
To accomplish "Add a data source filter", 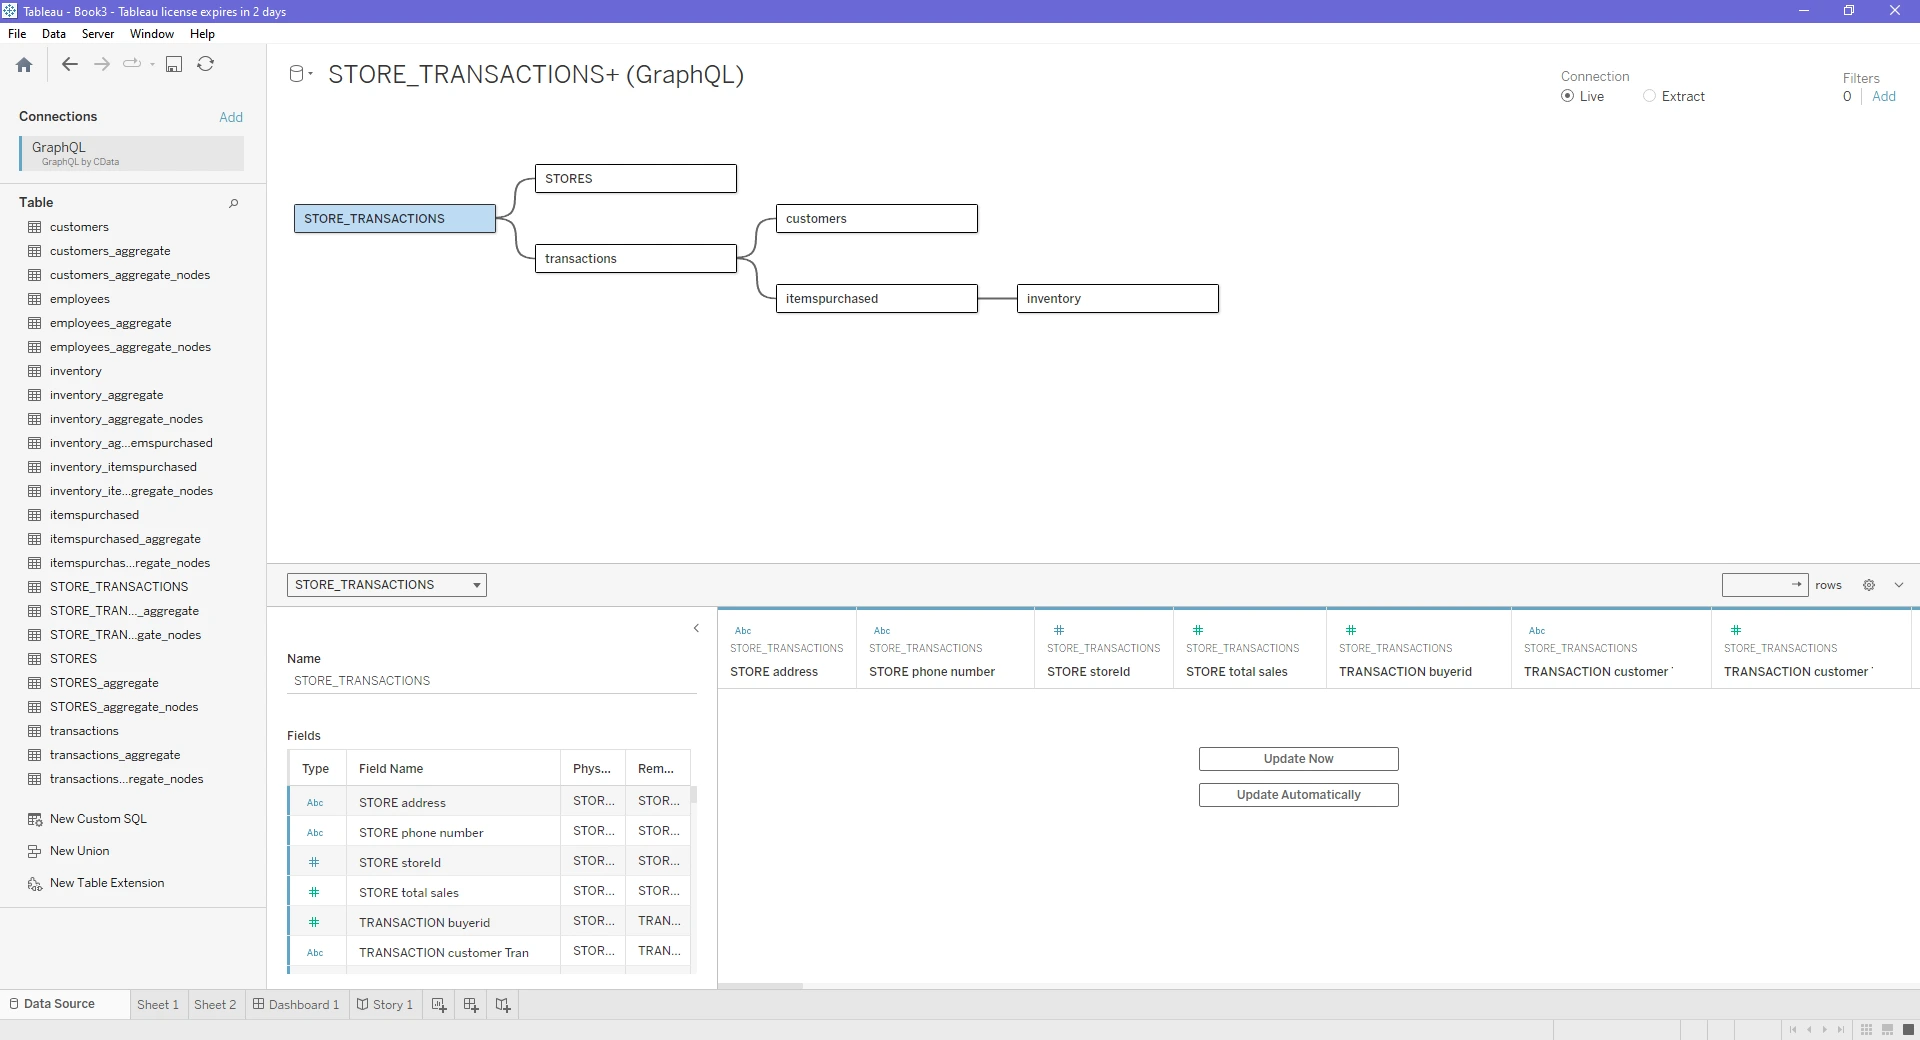I will click(x=1884, y=96).
